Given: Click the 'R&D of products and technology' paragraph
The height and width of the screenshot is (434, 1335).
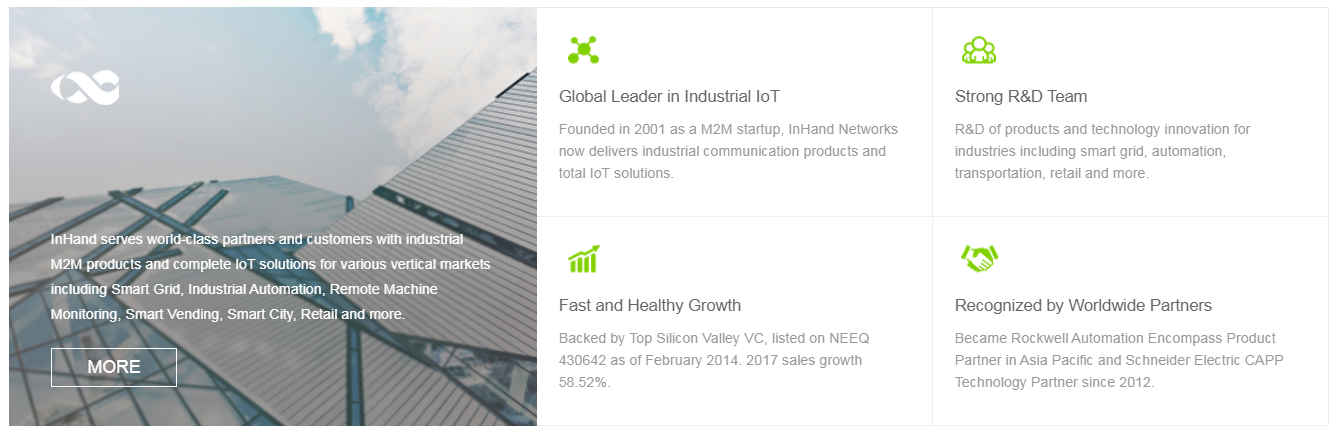Looking at the screenshot, I should [x=1102, y=151].
